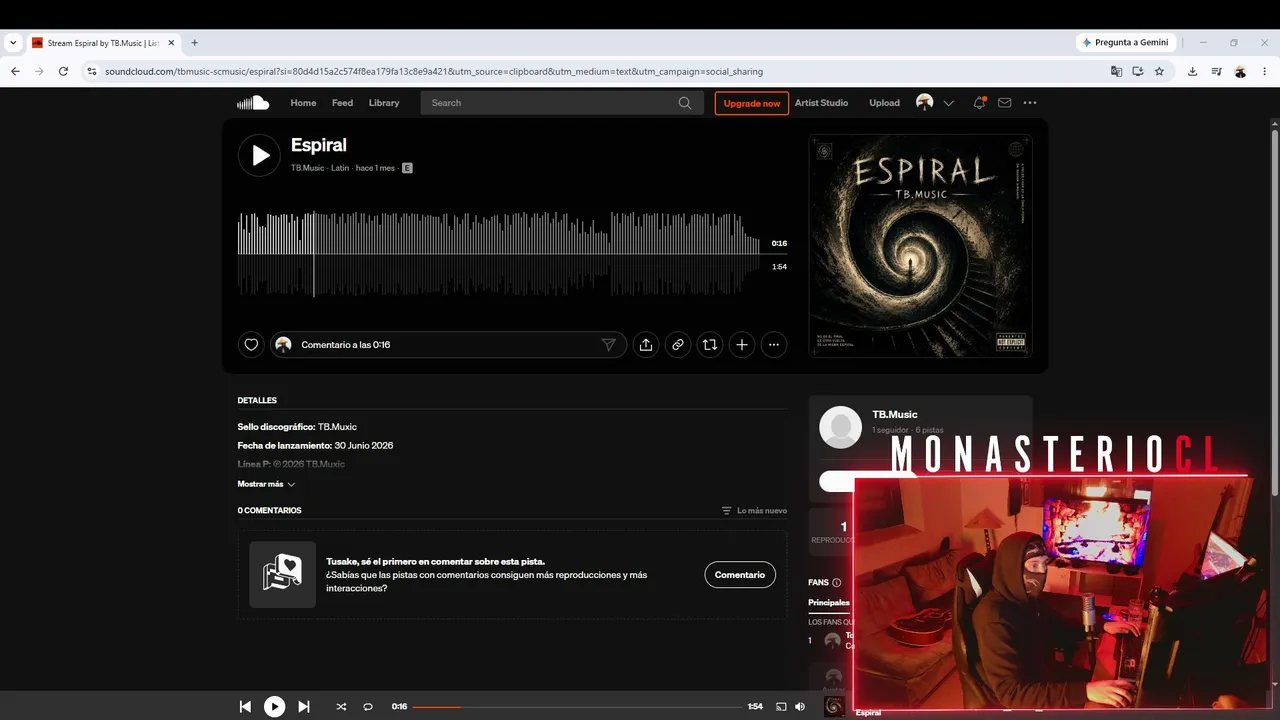Go to the Home tab

303,103
